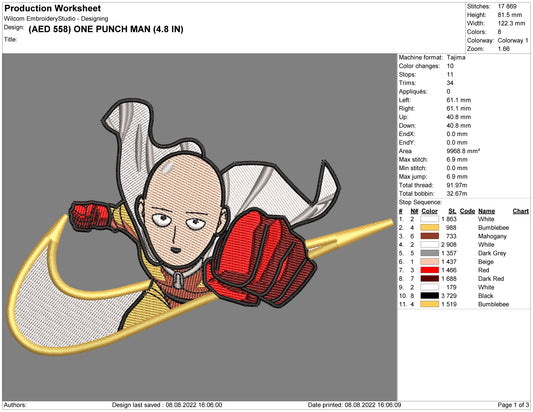Pick the Beige color swatch in stop 6
Image resolution: width=533 pixels, height=412 pixels.
click(x=430, y=262)
